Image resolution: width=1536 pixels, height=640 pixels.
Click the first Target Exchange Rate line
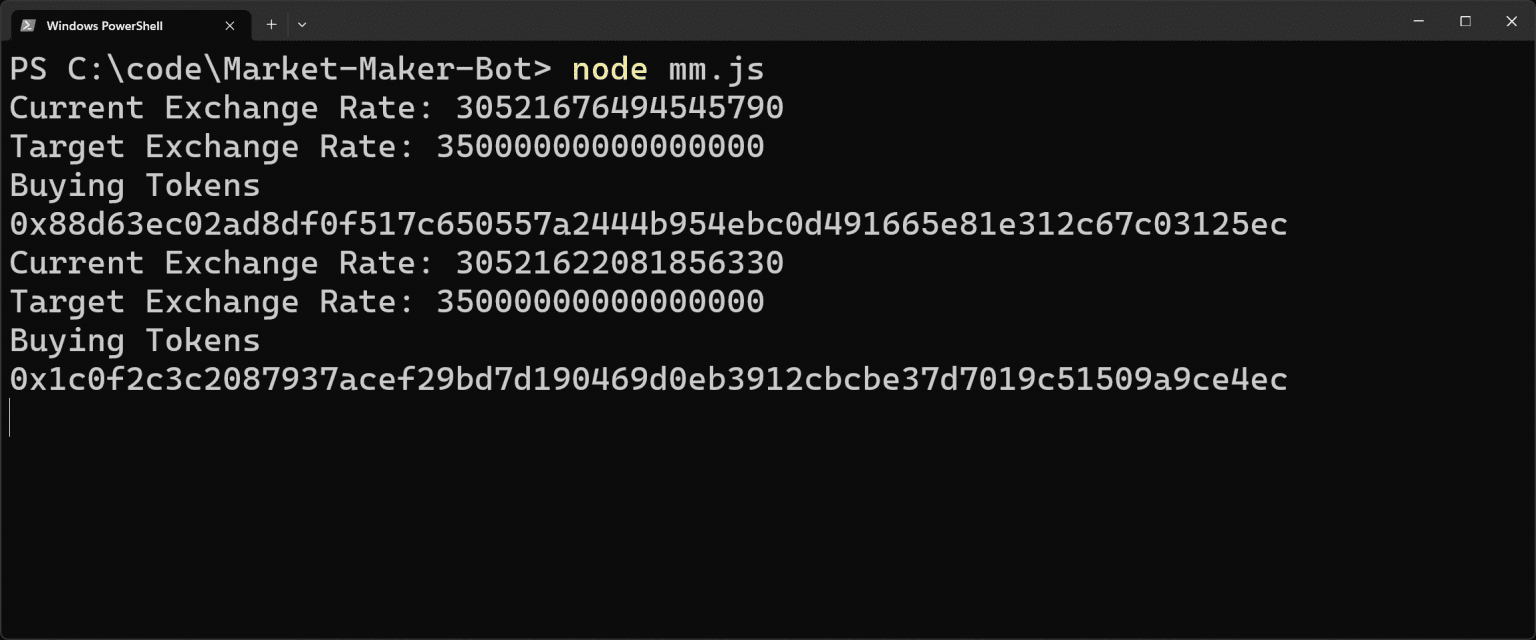[387, 147]
